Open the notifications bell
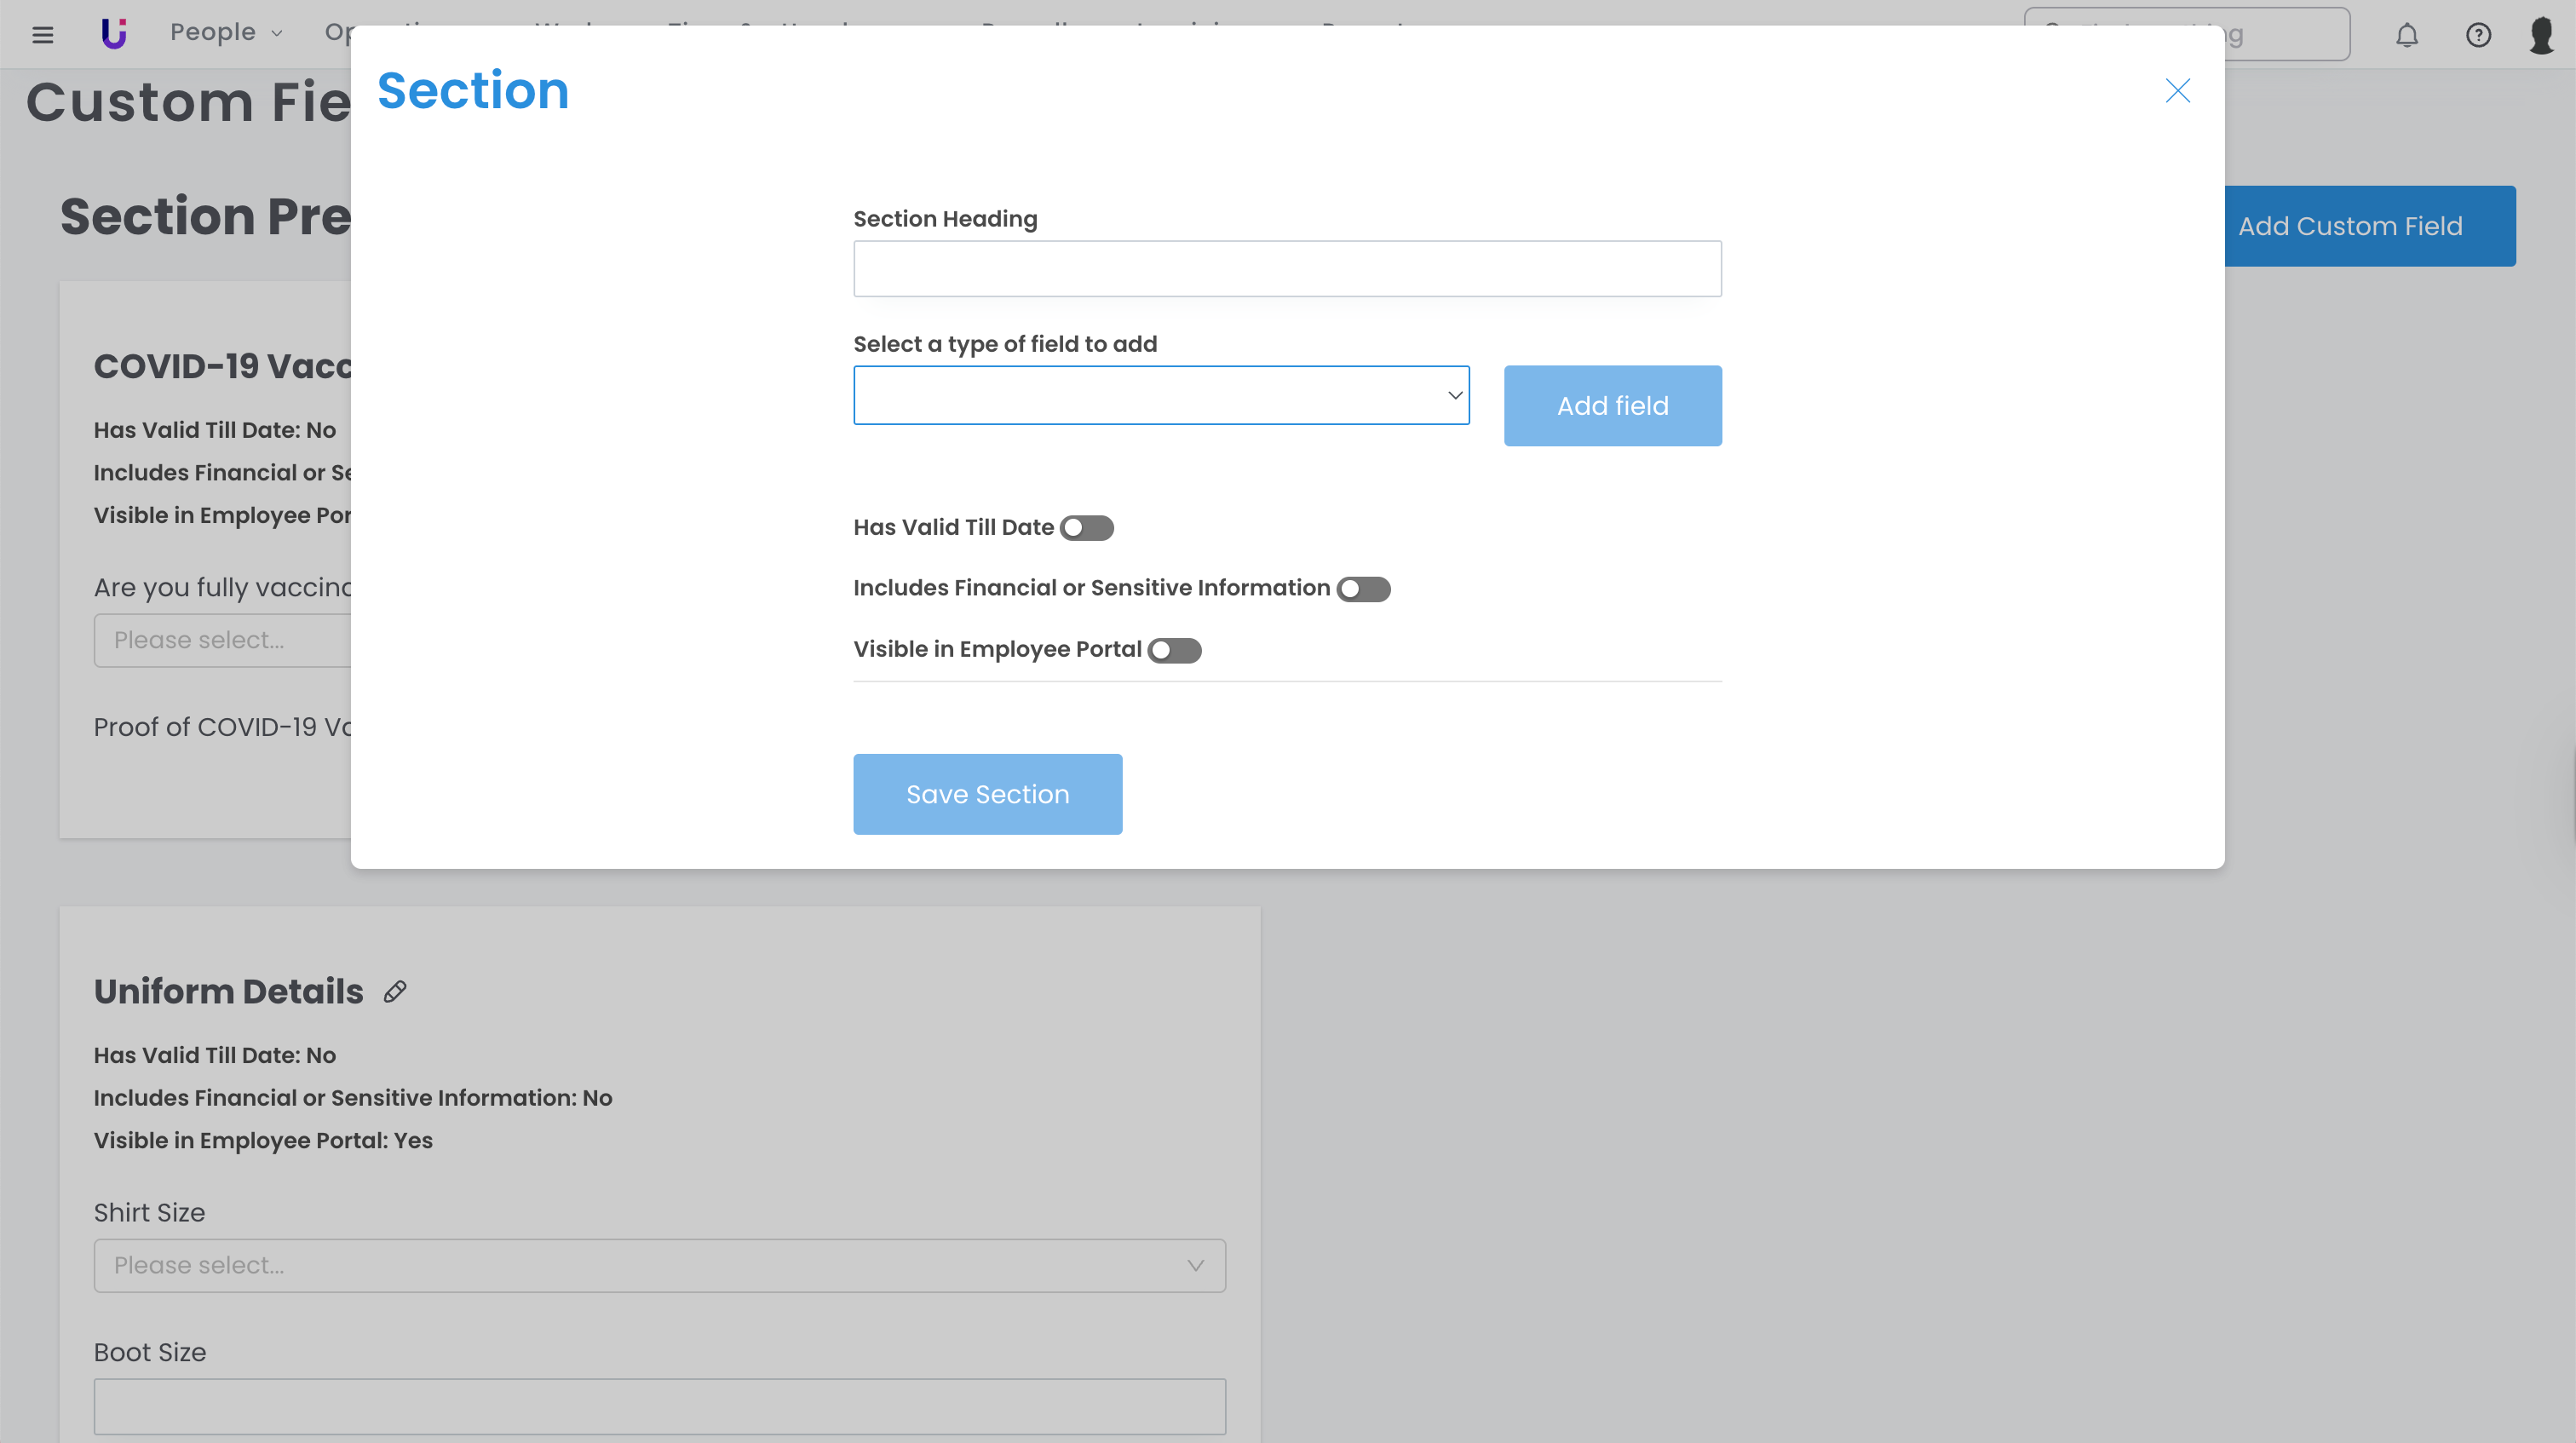The image size is (2576, 1443). pos(2406,35)
